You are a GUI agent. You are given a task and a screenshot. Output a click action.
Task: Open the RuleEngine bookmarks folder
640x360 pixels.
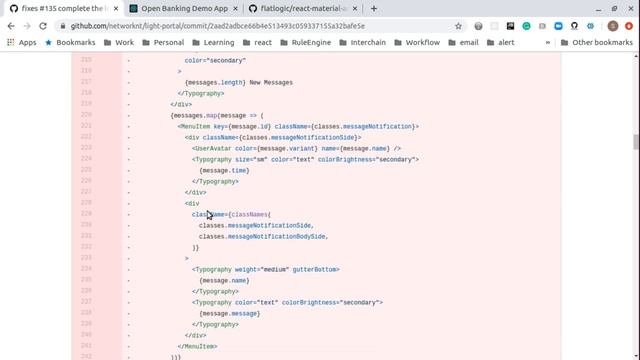tap(305, 42)
